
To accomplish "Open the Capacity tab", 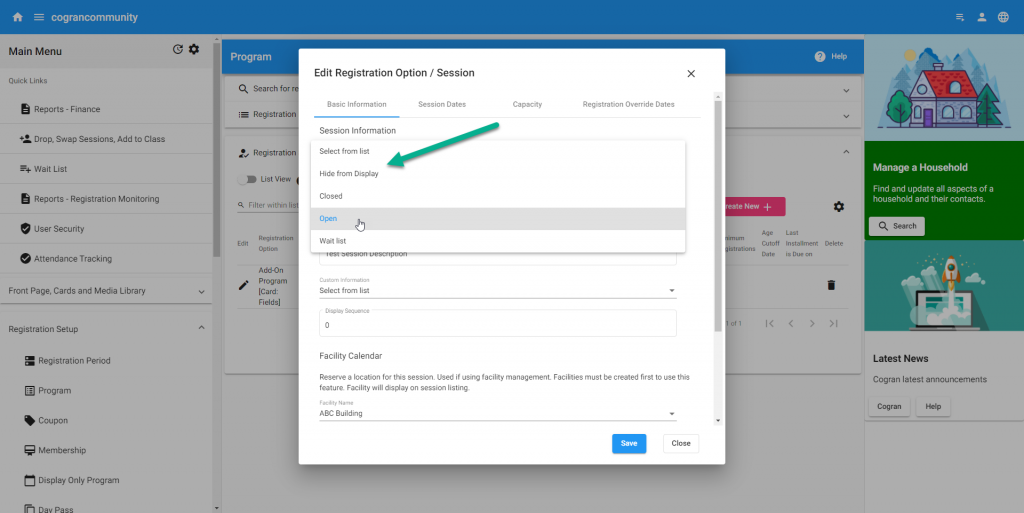I will tap(527, 104).
